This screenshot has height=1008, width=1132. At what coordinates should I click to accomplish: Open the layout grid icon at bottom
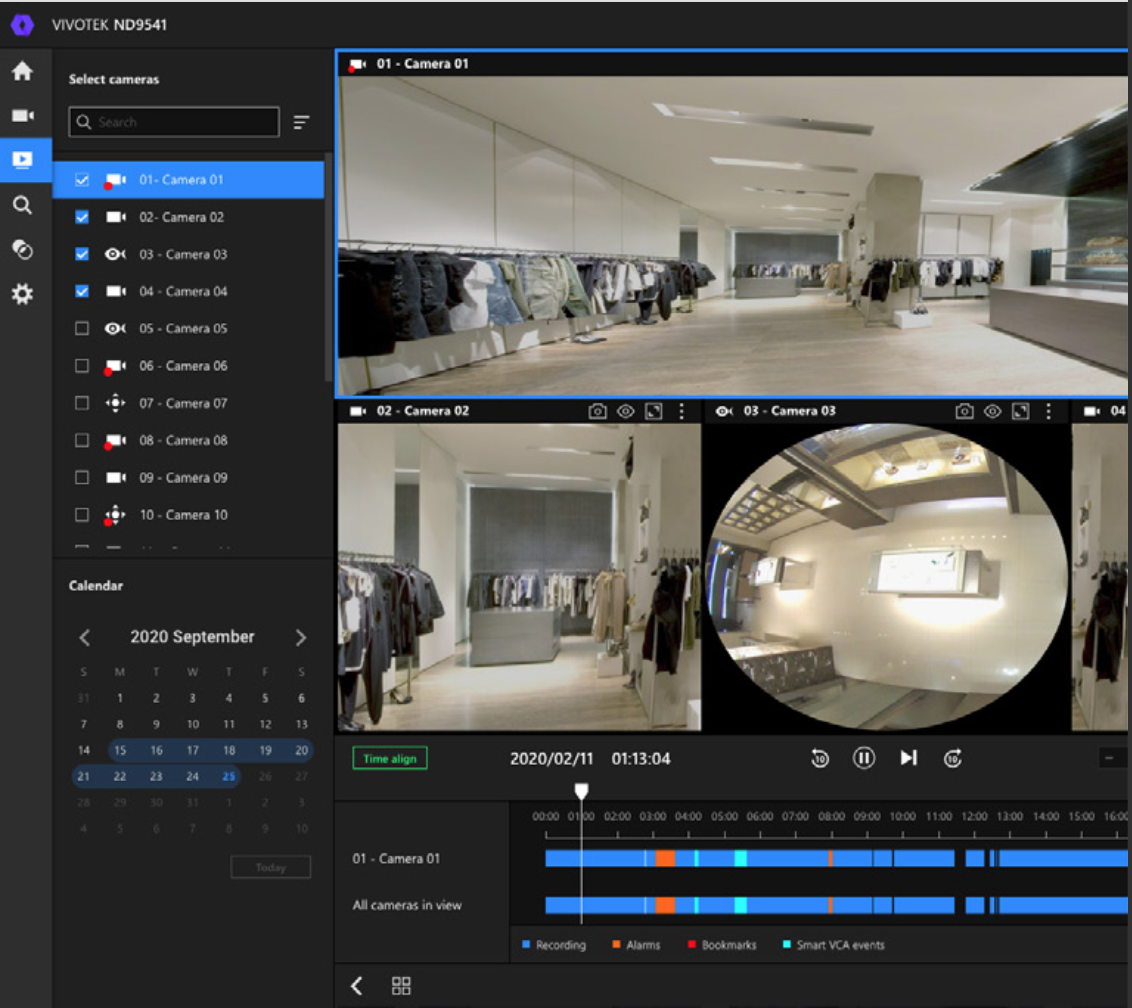(401, 986)
